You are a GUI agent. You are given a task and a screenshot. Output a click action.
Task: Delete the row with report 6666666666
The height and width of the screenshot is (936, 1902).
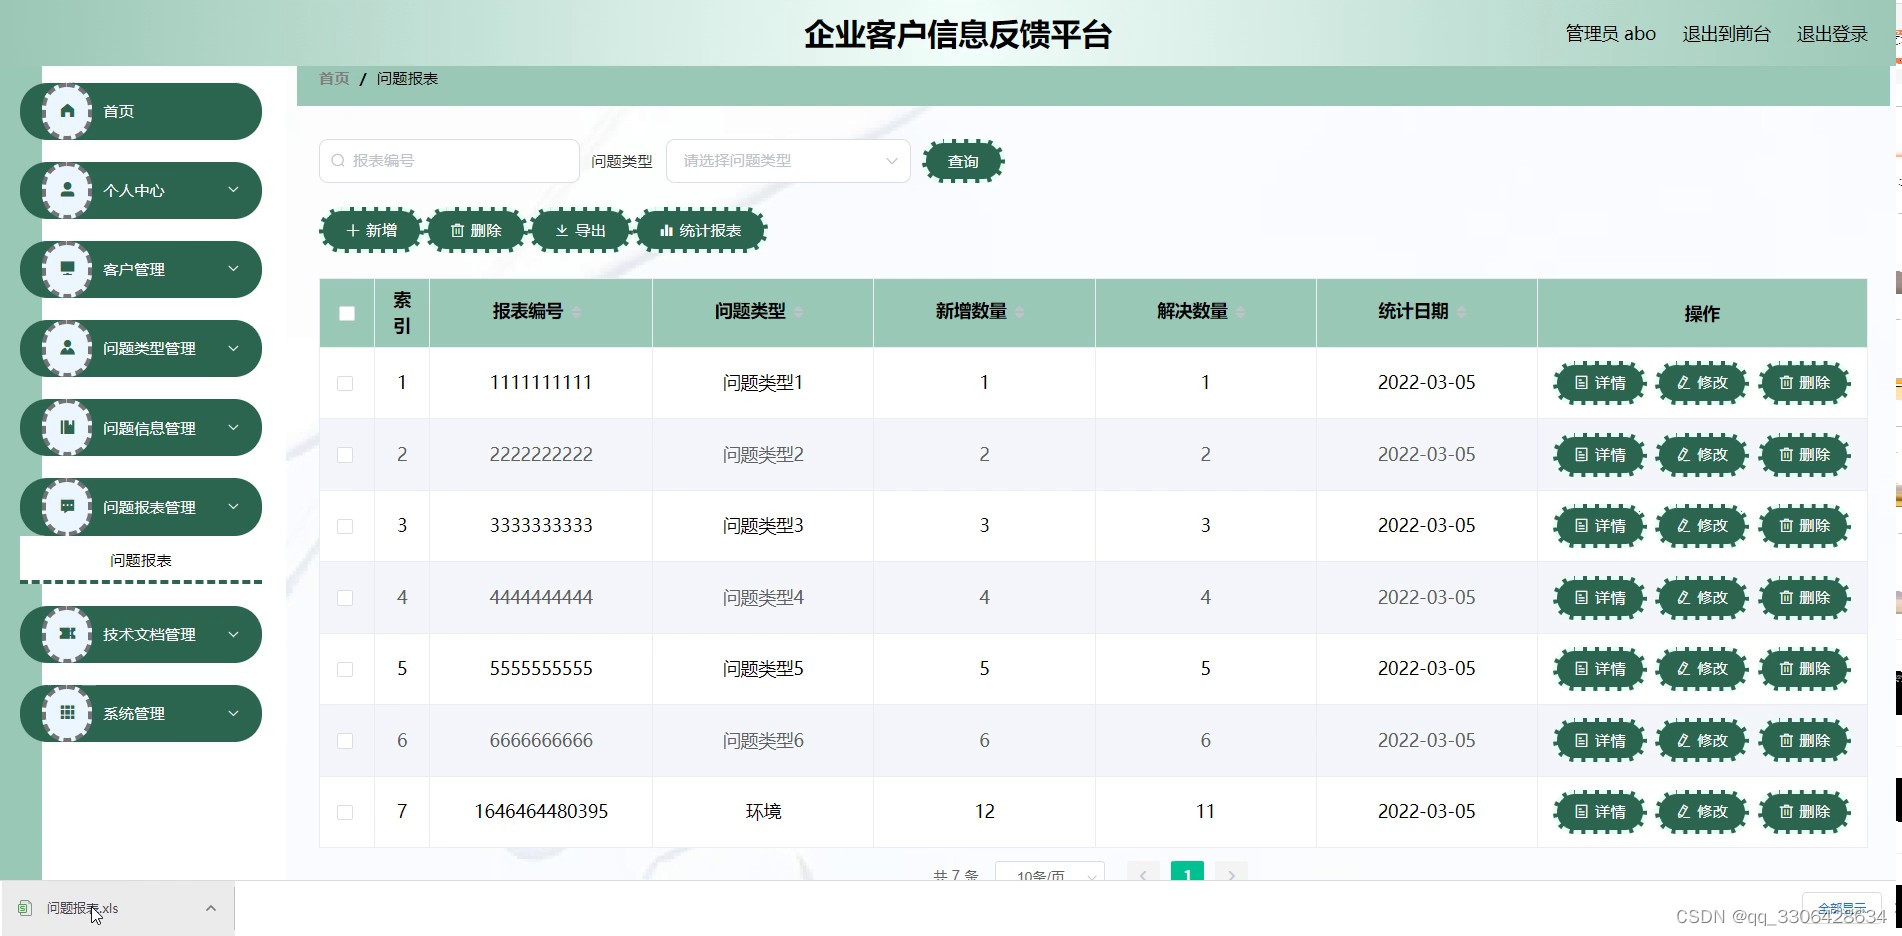click(1805, 741)
